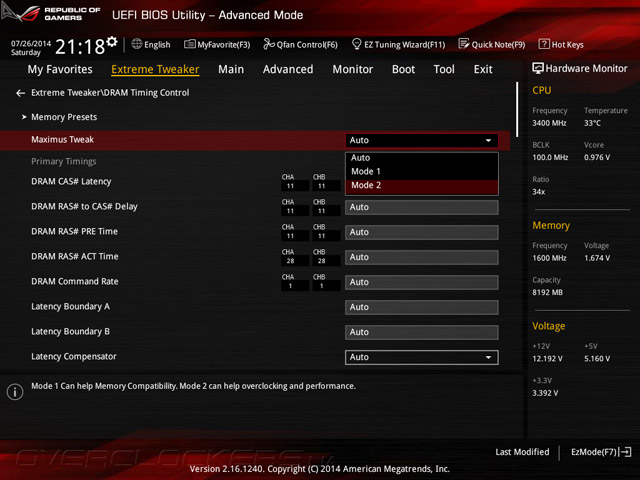Image resolution: width=640 pixels, height=480 pixels.
Task: Click the DRAM RAS# PRE Time field
Action: tap(422, 232)
